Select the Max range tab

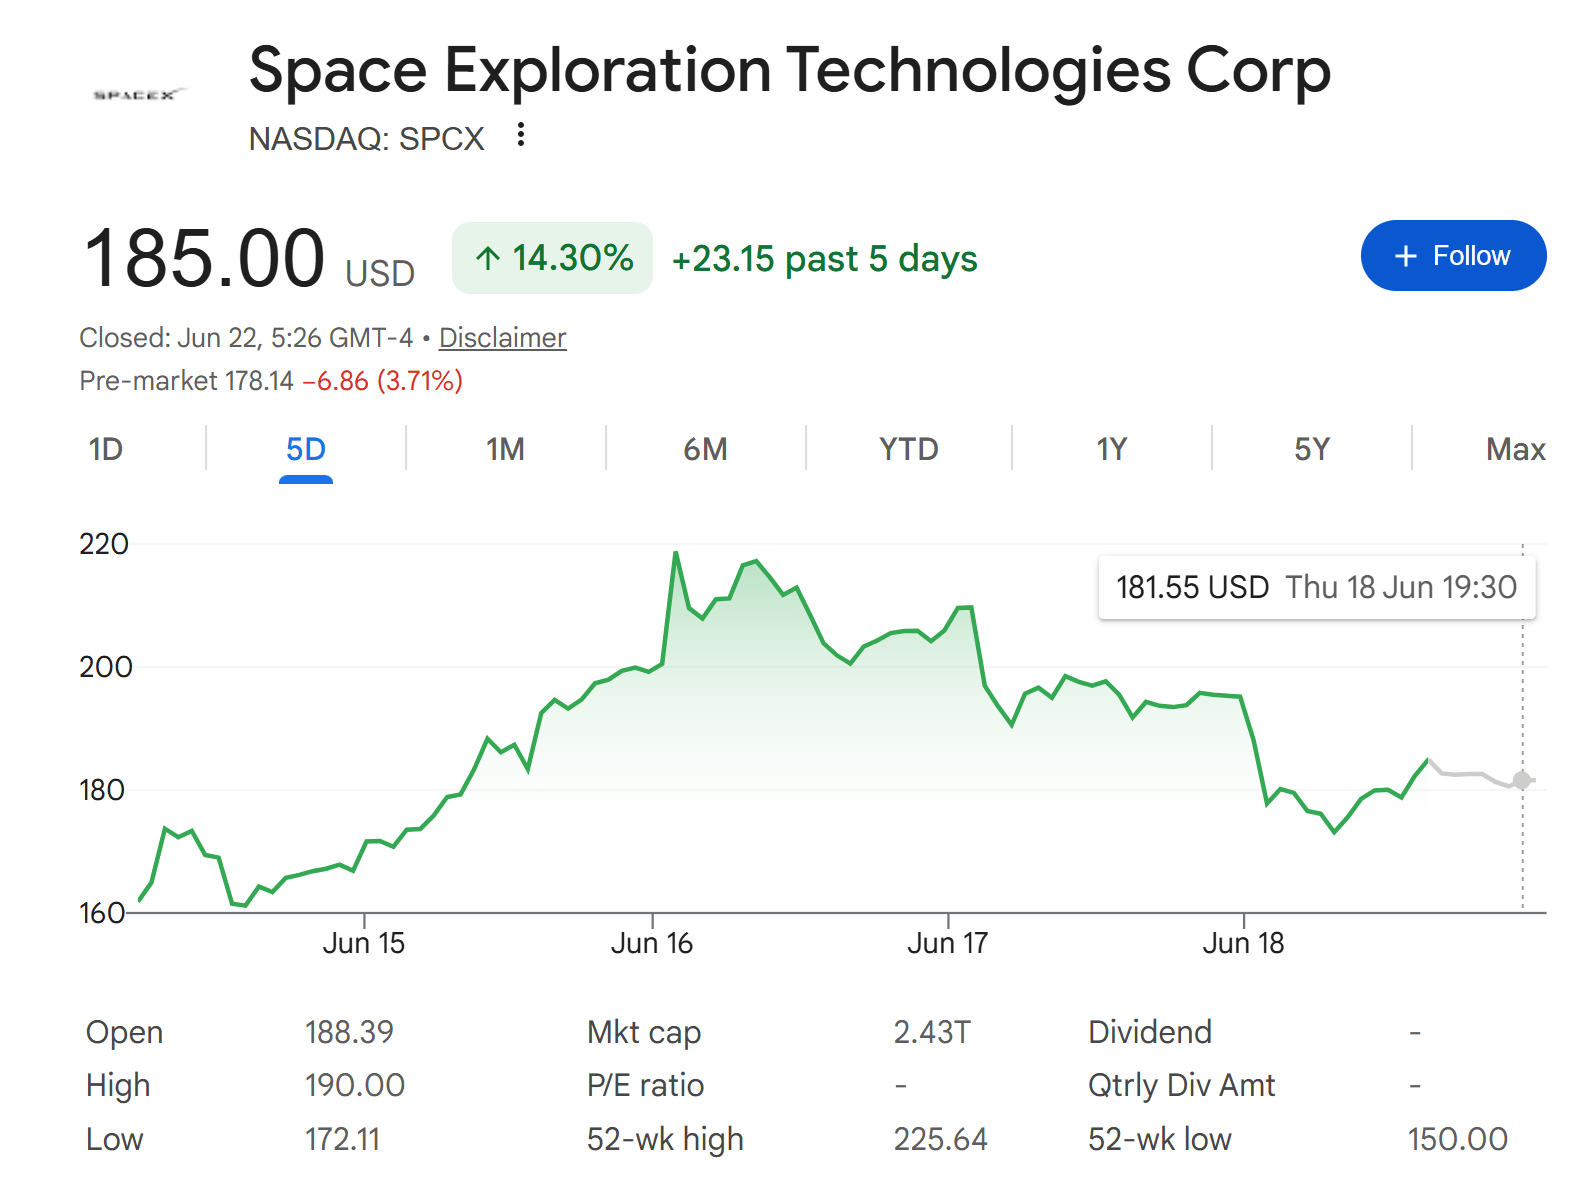click(1515, 449)
